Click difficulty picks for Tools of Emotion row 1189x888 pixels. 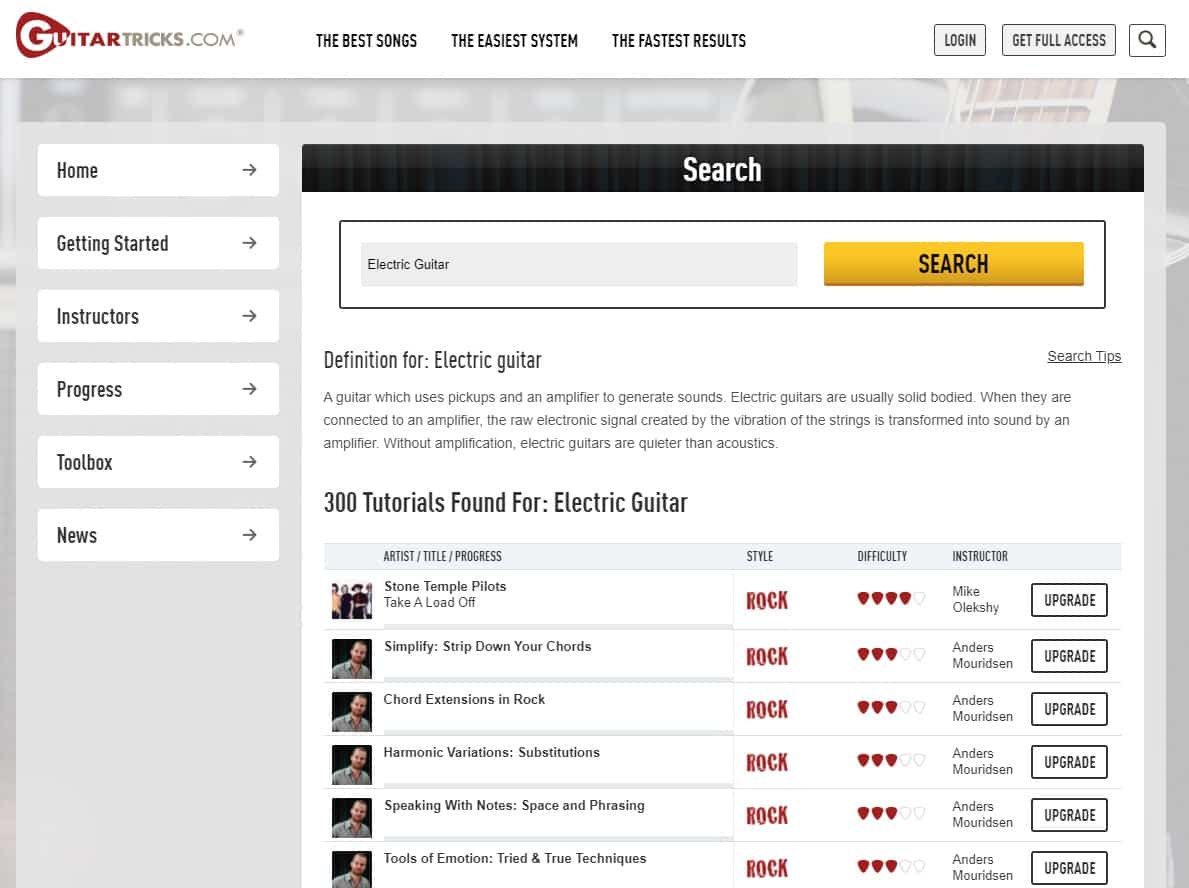point(891,866)
